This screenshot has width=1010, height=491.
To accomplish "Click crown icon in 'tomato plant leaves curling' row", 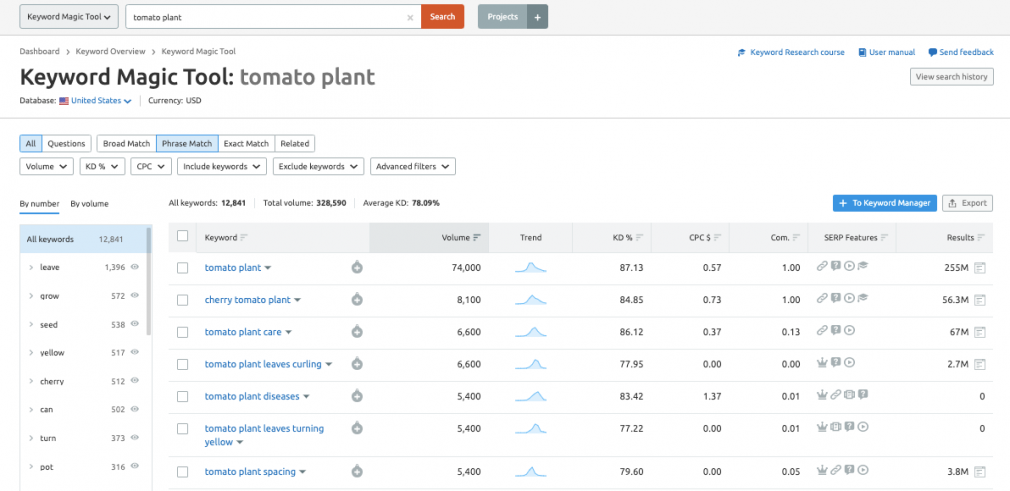I will 821,363.
